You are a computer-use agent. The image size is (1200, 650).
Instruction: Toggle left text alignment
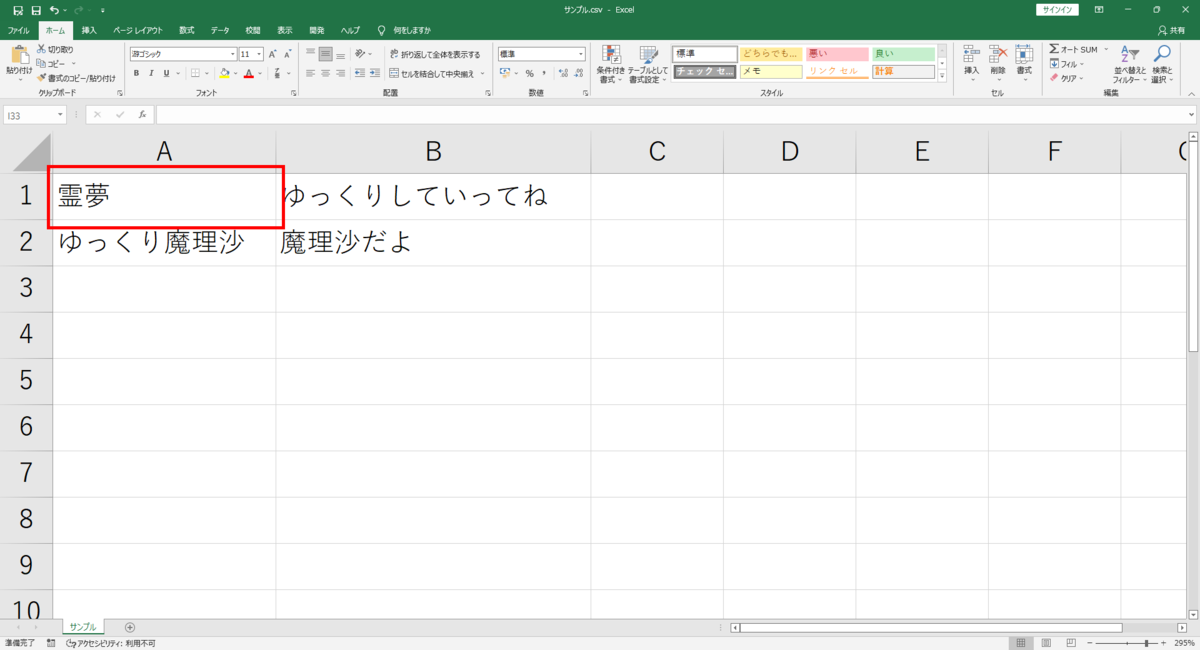coord(310,73)
